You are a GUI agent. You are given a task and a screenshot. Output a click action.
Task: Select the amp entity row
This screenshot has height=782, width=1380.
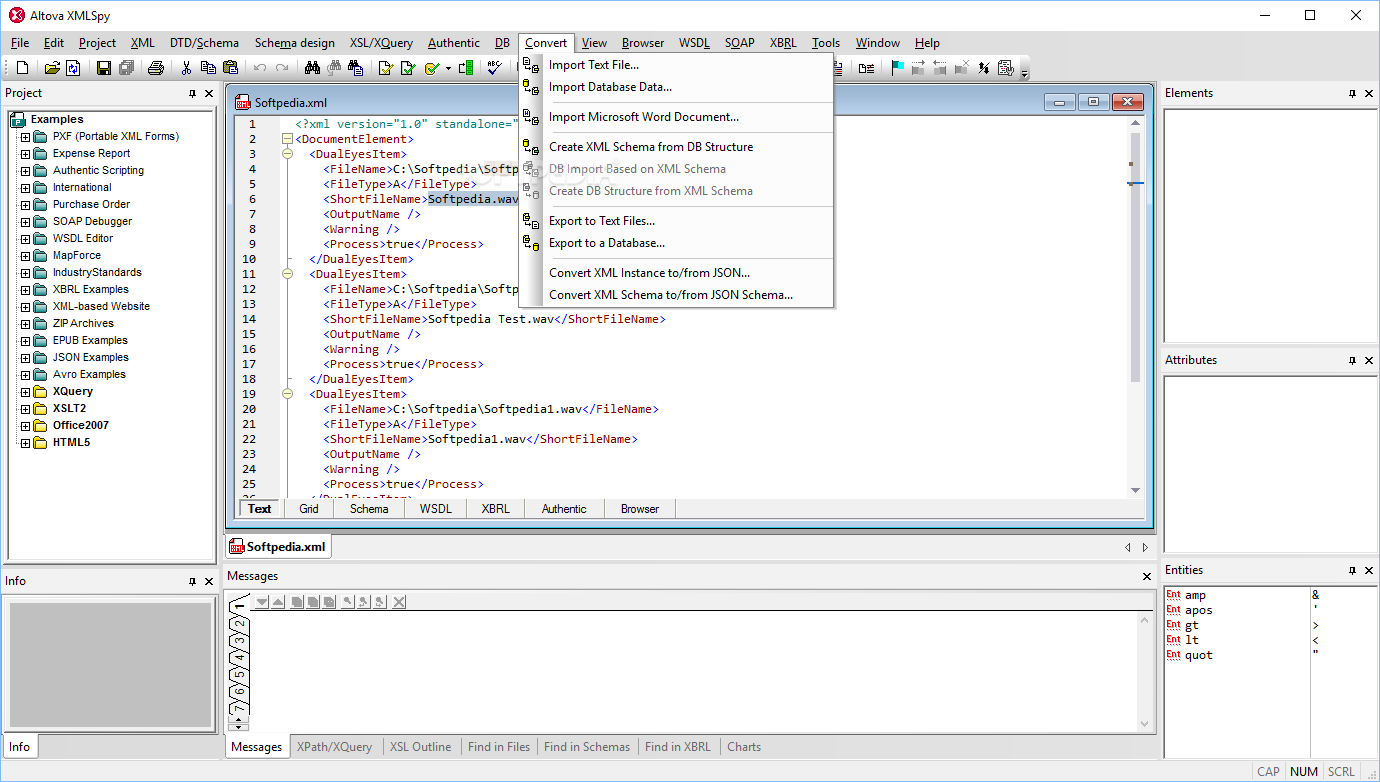coord(1238,595)
